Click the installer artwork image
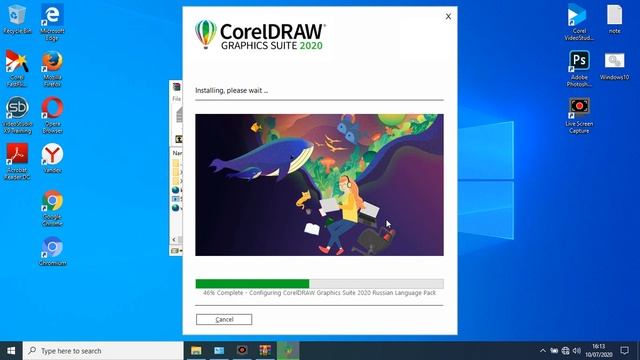Viewport: 640px width, 360px height. (x=319, y=185)
